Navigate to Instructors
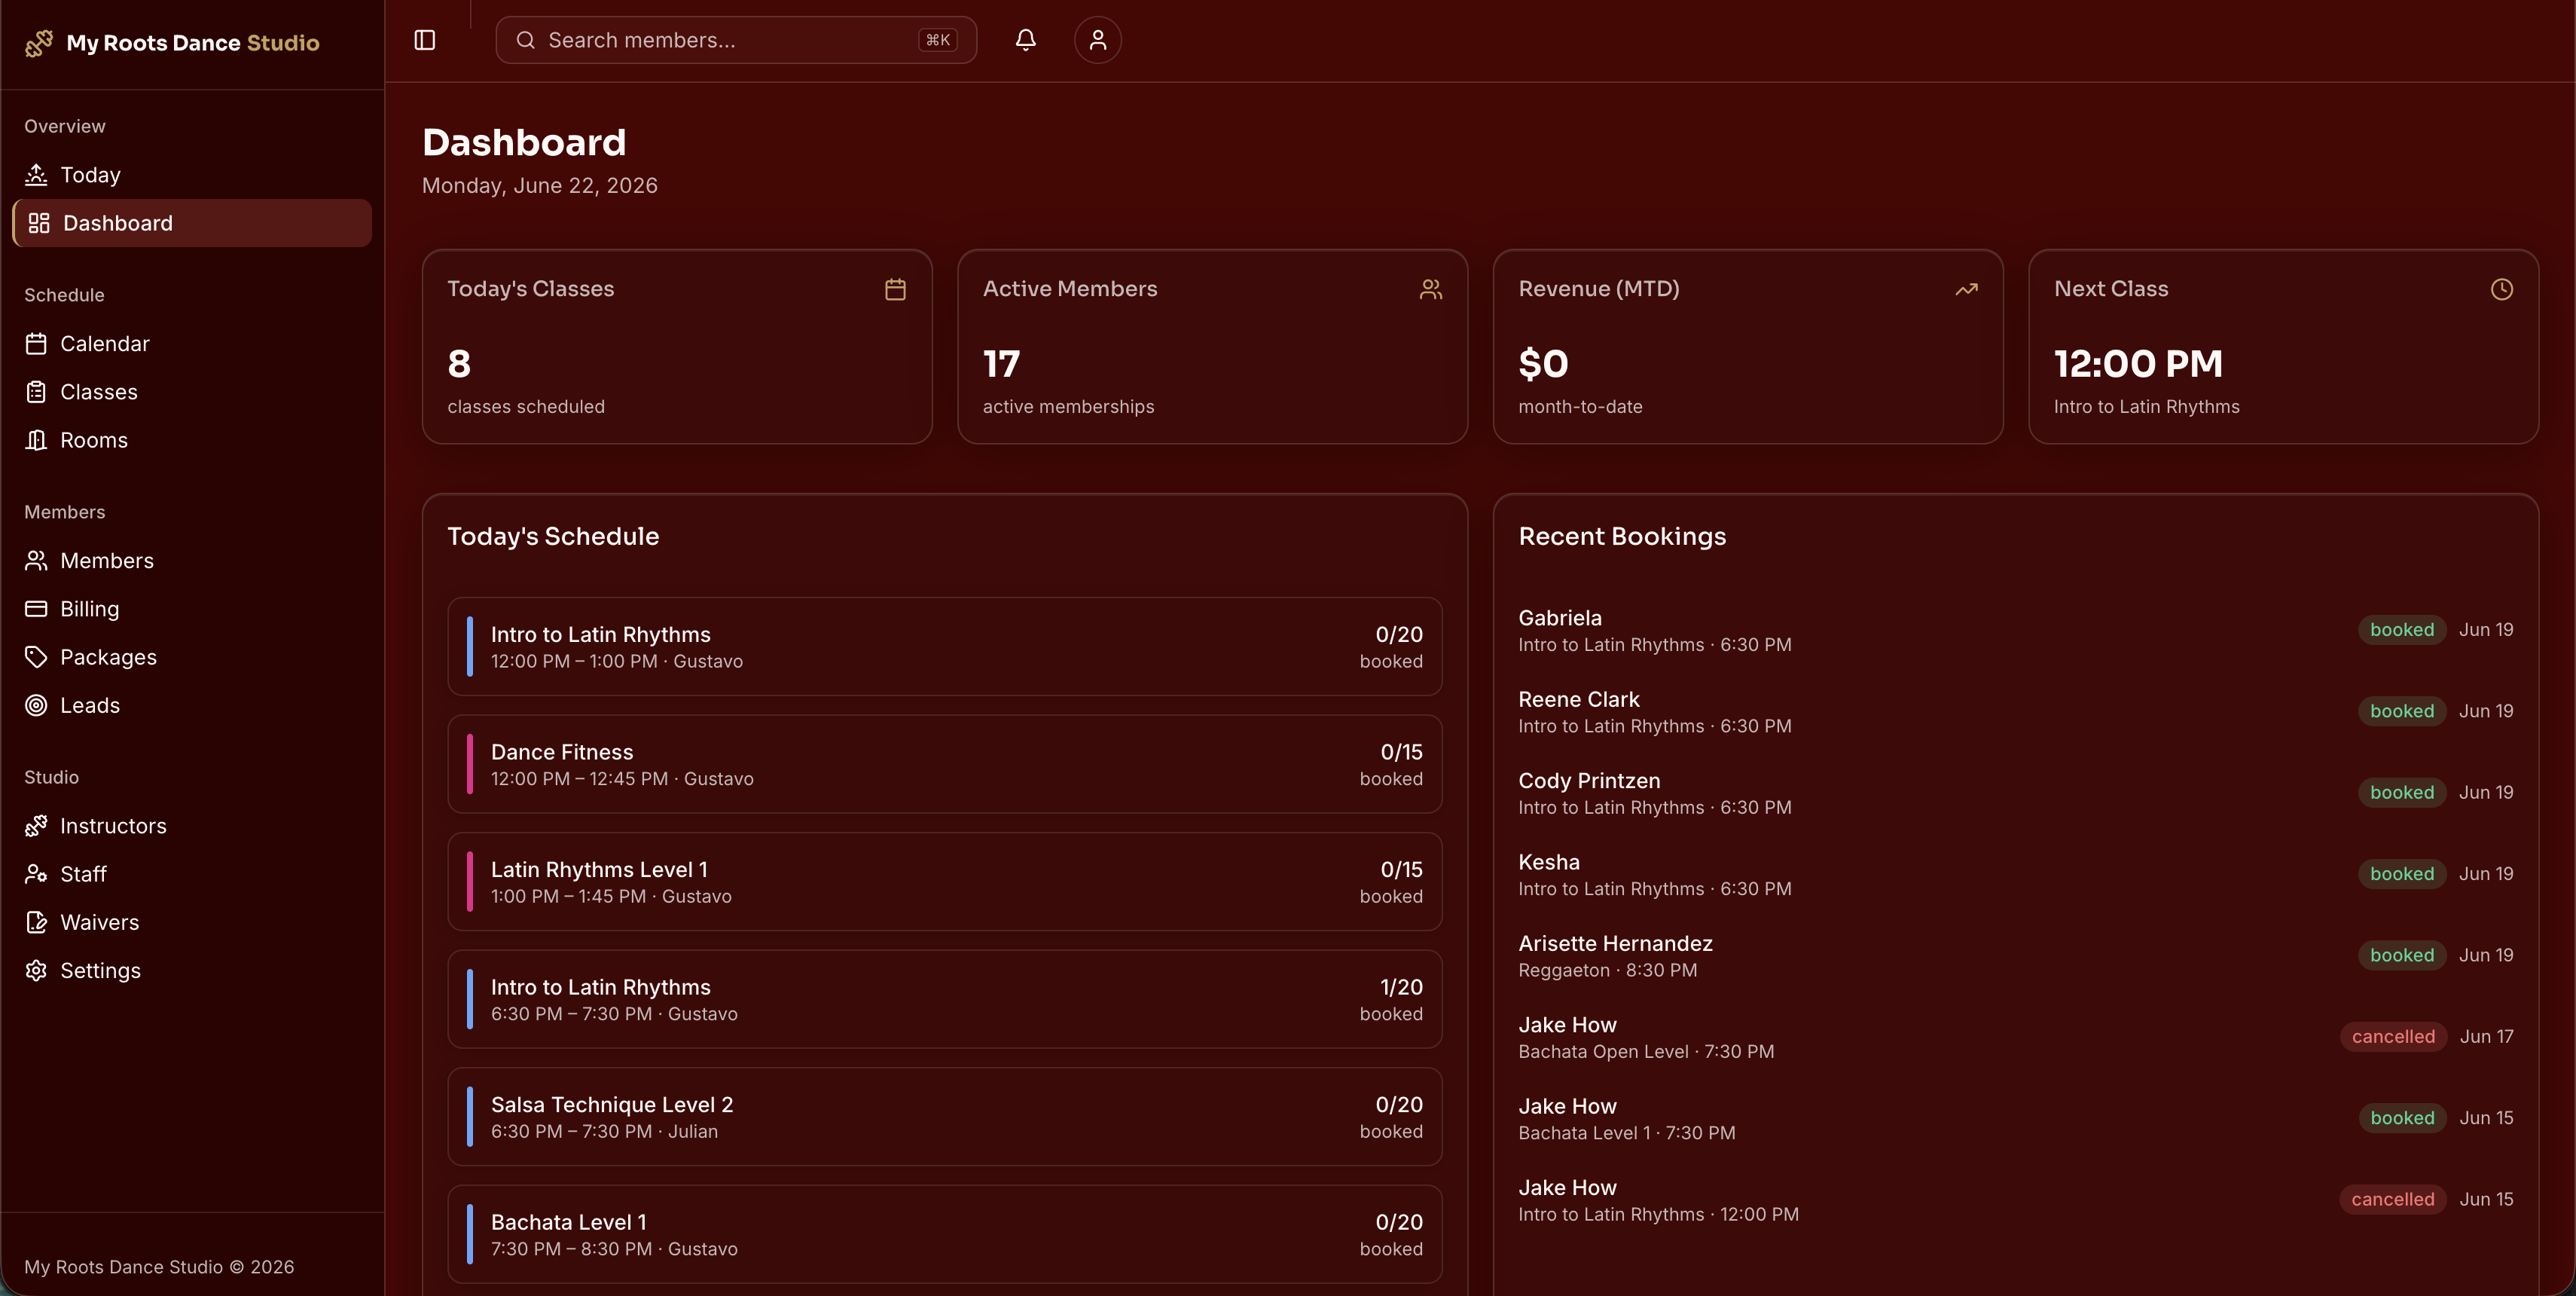 (x=192, y=826)
